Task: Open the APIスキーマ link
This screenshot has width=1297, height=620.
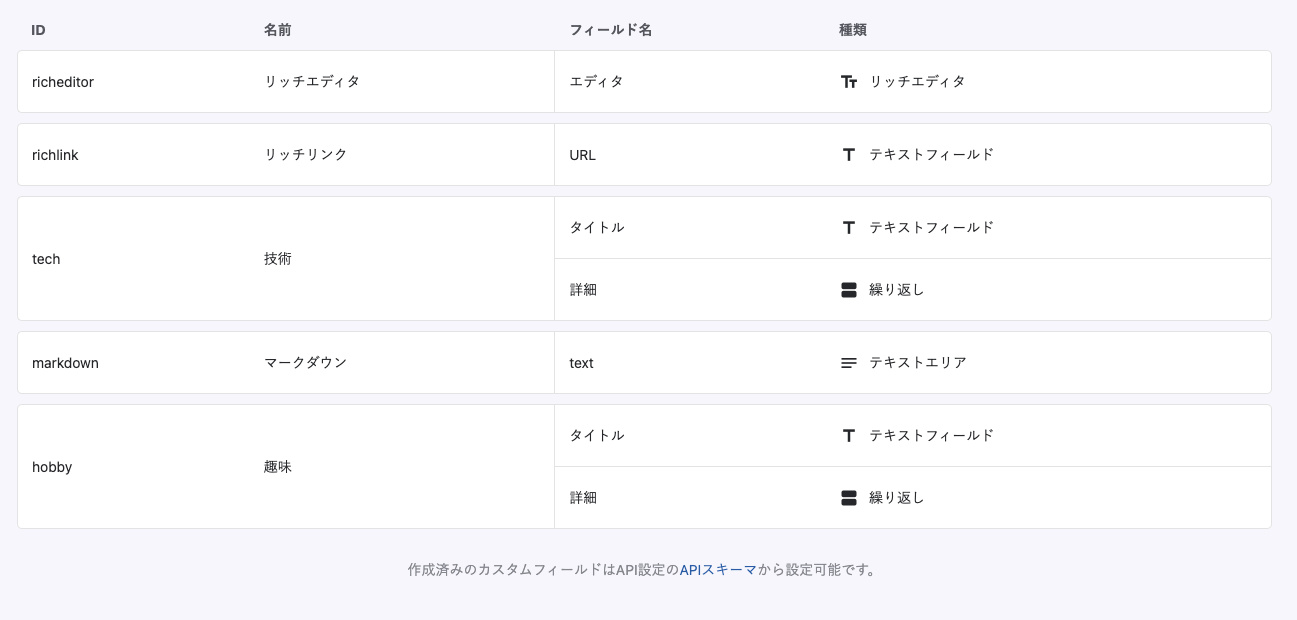Action: 718,570
